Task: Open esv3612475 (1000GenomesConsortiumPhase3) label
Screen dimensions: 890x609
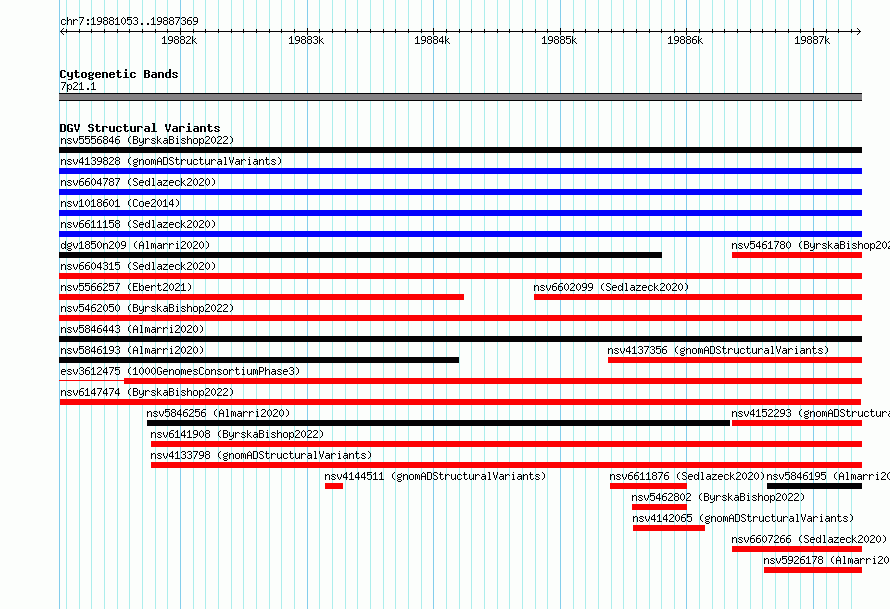Action: pyautogui.click(x=180, y=371)
